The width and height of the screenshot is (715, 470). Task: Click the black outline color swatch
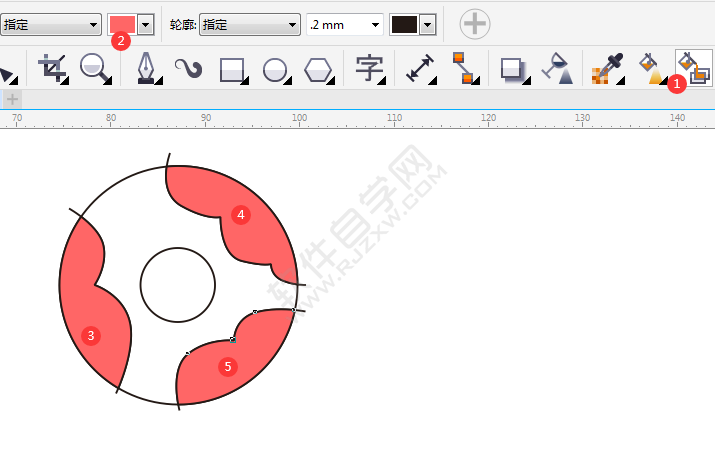(x=404, y=24)
